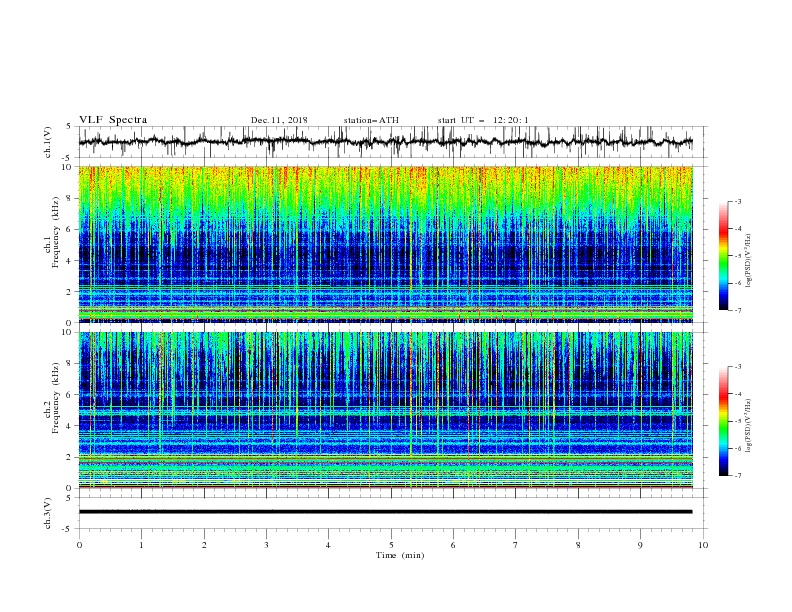Click the "5" tick of ch.3(V) axis
Screen dimensions: 792x612
point(70,497)
